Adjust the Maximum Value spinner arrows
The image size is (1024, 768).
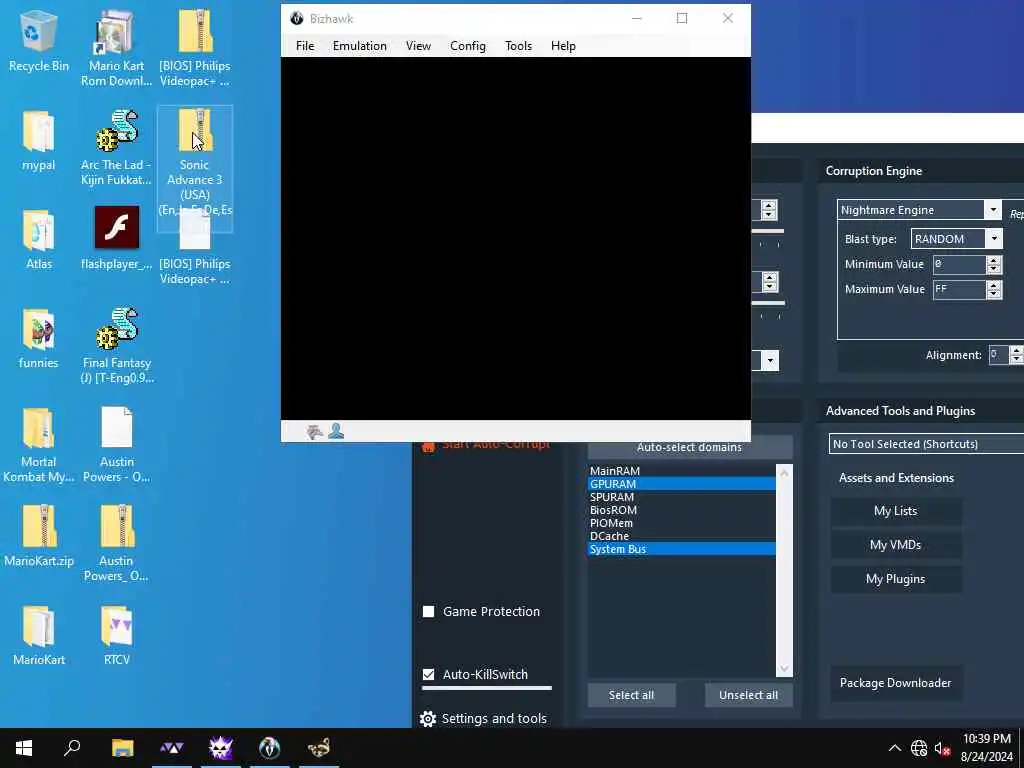tap(993, 289)
